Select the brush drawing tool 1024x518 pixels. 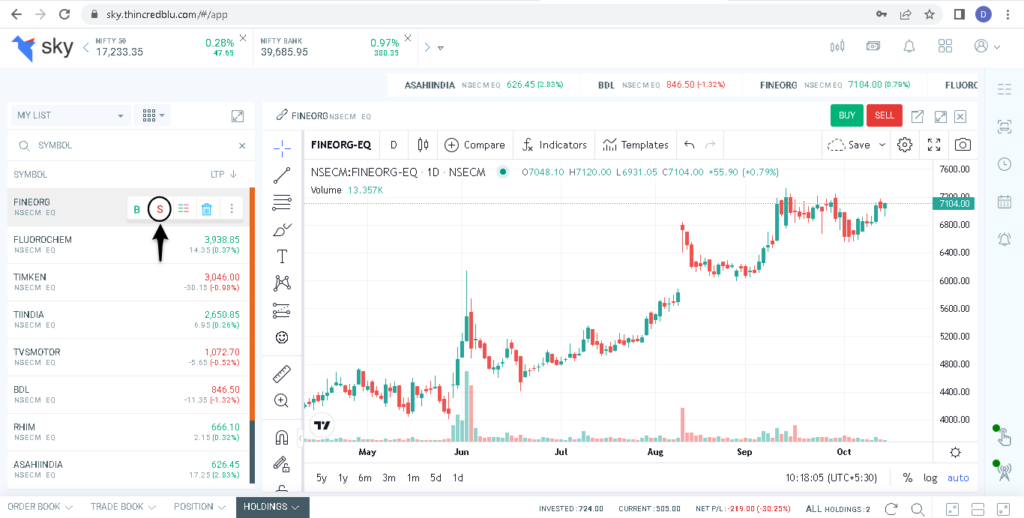pyautogui.click(x=282, y=229)
